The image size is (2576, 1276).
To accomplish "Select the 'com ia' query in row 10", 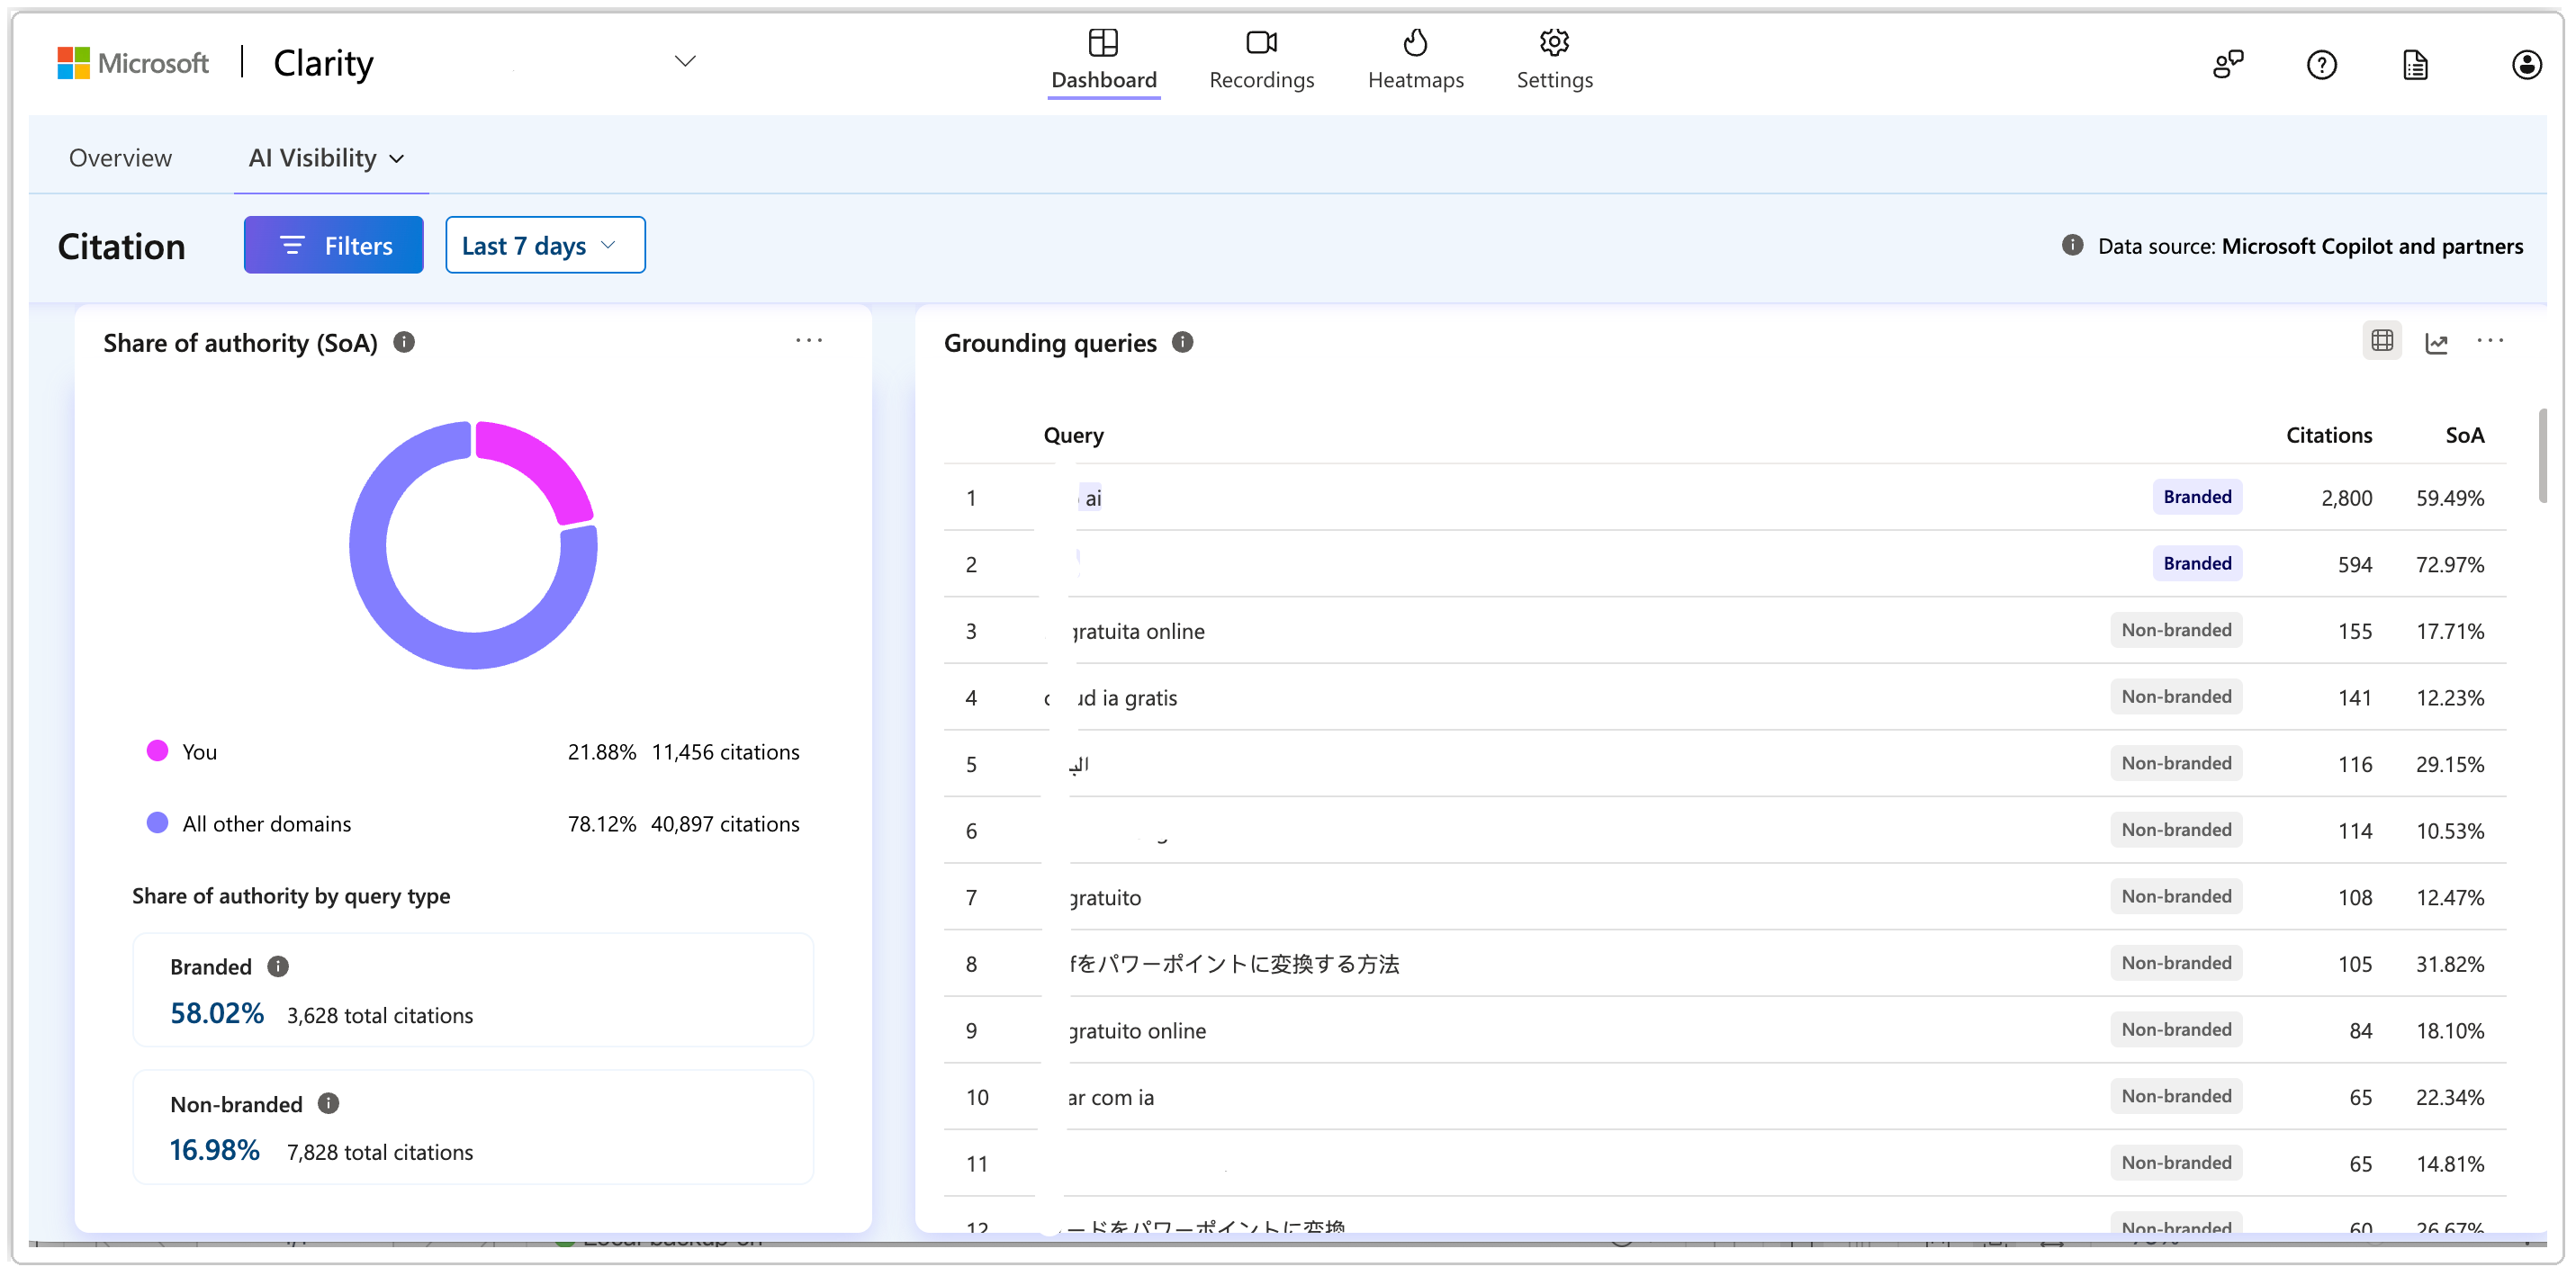I will point(1724,1097).
